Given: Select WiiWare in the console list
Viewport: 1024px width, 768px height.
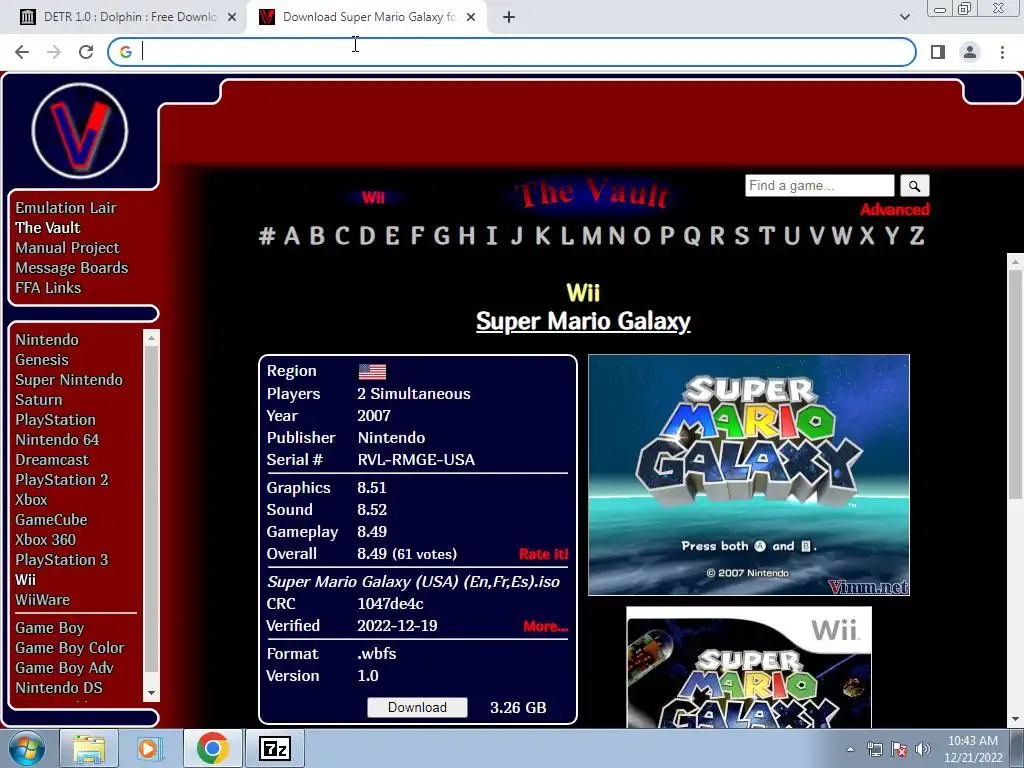Looking at the screenshot, I should pyautogui.click(x=42, y=600).
